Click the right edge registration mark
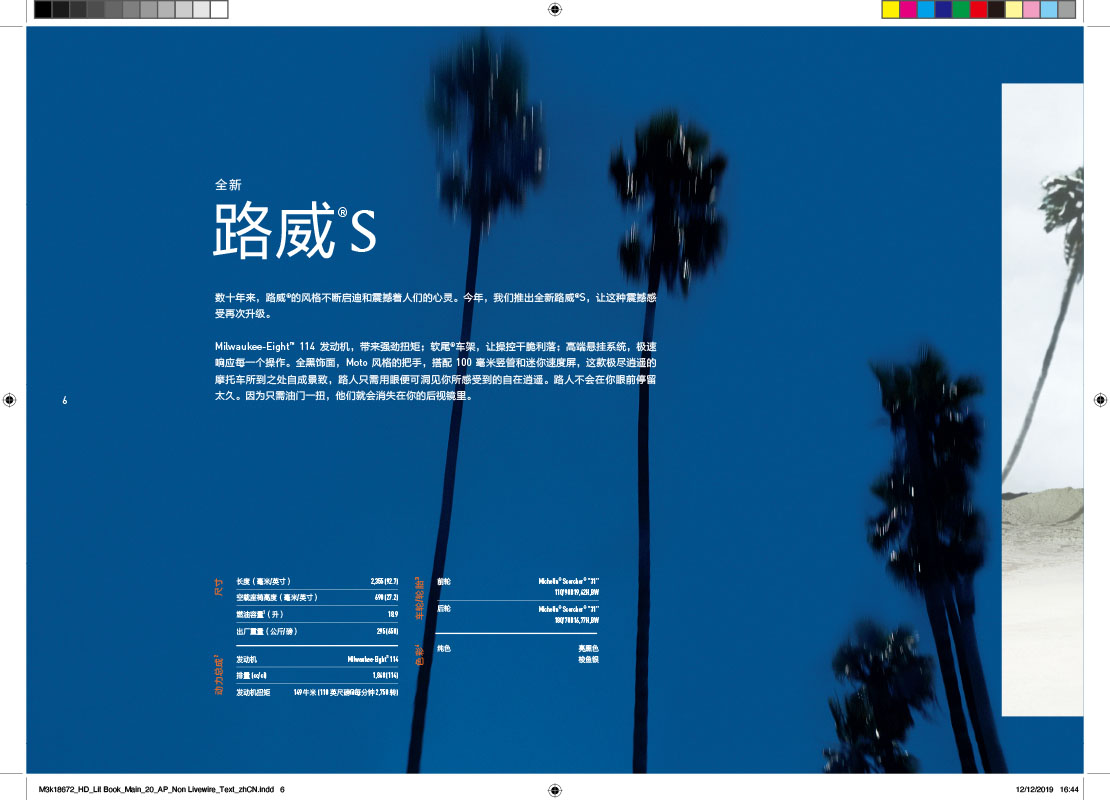The height and width of the screenshot is (800, 1110). [1100, 400]
